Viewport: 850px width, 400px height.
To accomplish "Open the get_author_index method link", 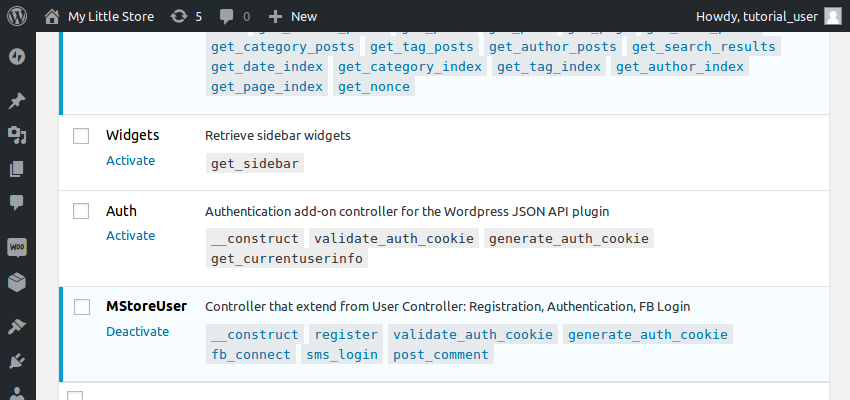I will (680, 67).
